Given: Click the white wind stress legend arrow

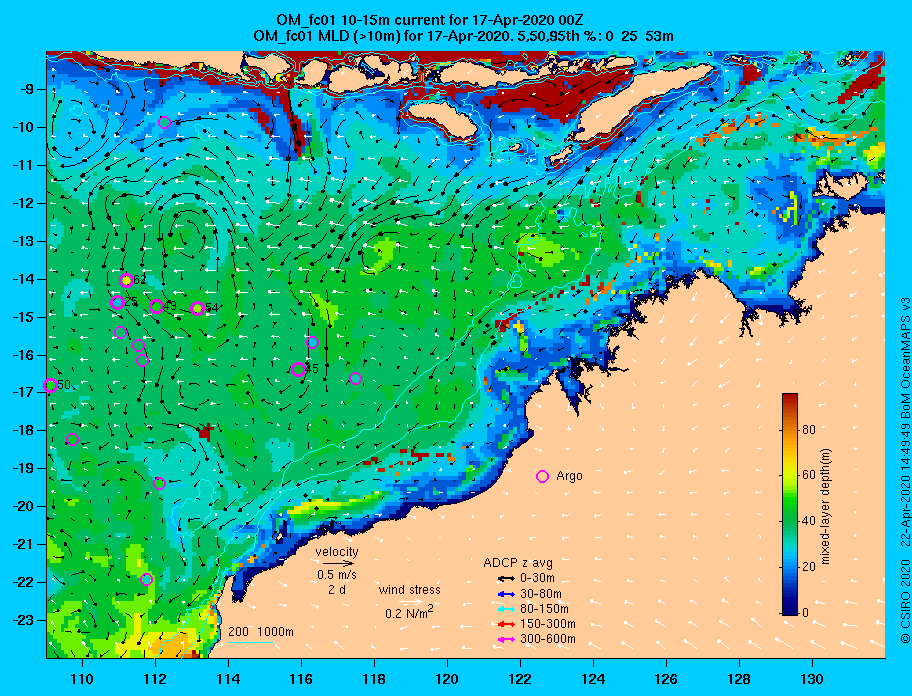Looking at the screenshot, I should point(411,602).
